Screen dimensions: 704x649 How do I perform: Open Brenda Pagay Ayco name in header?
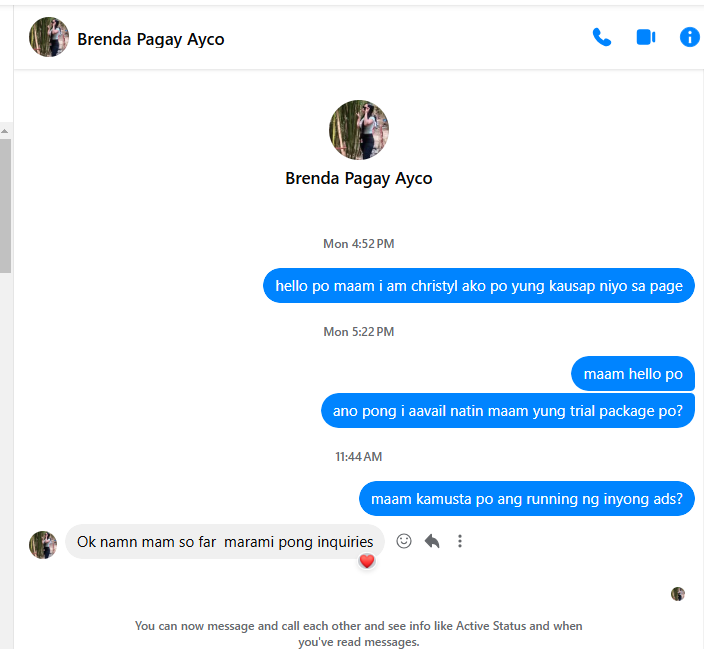[151, 40]
